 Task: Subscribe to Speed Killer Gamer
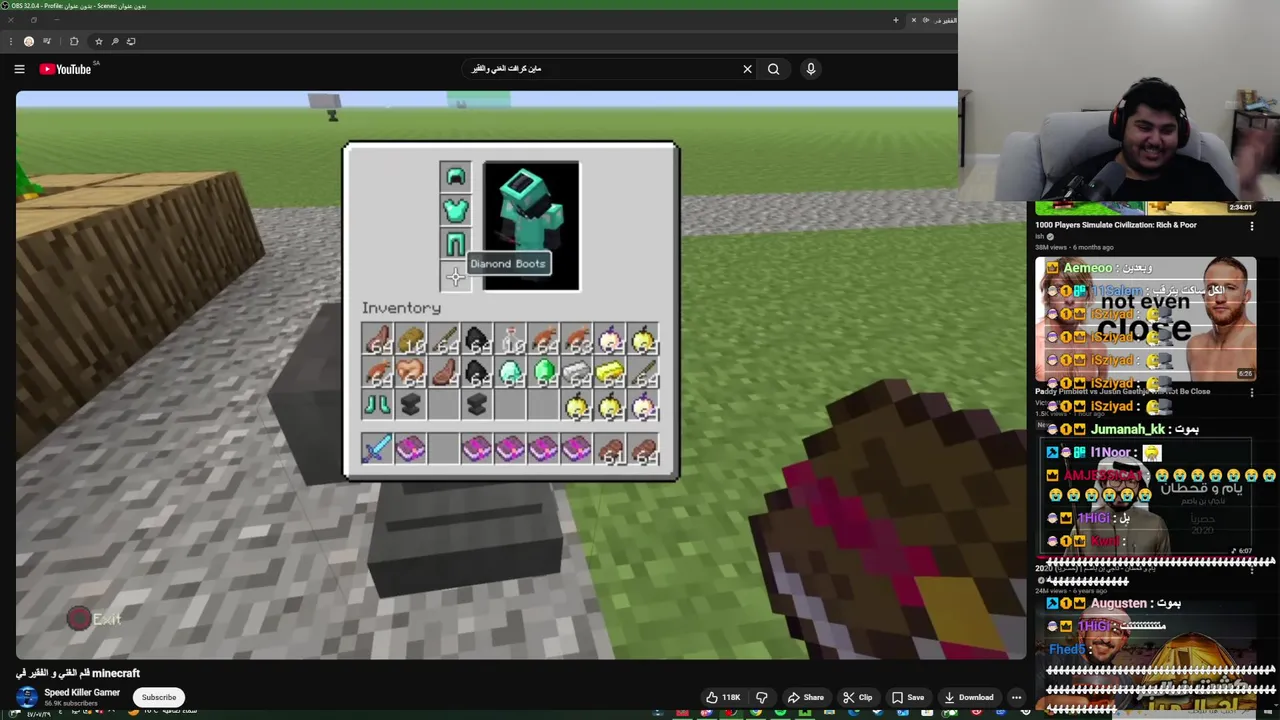click(158, 697)
